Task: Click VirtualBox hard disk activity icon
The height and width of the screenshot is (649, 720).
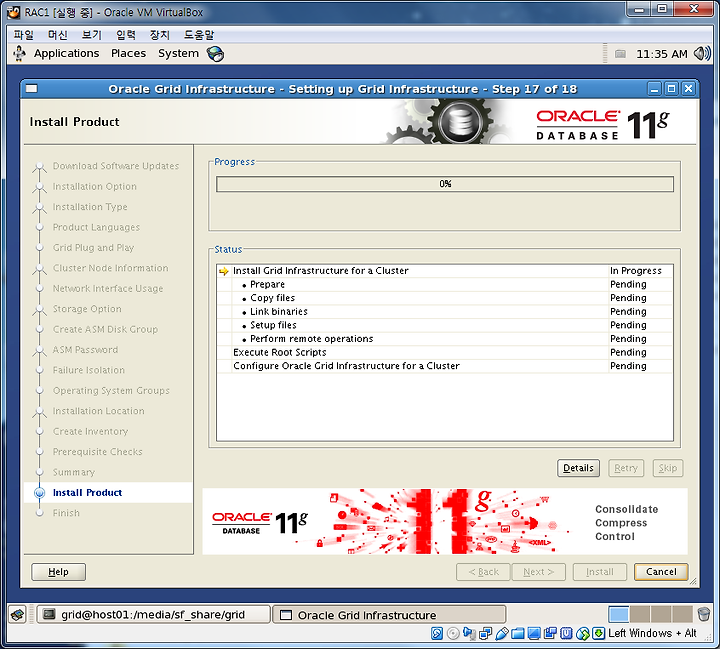Action: 437,633
